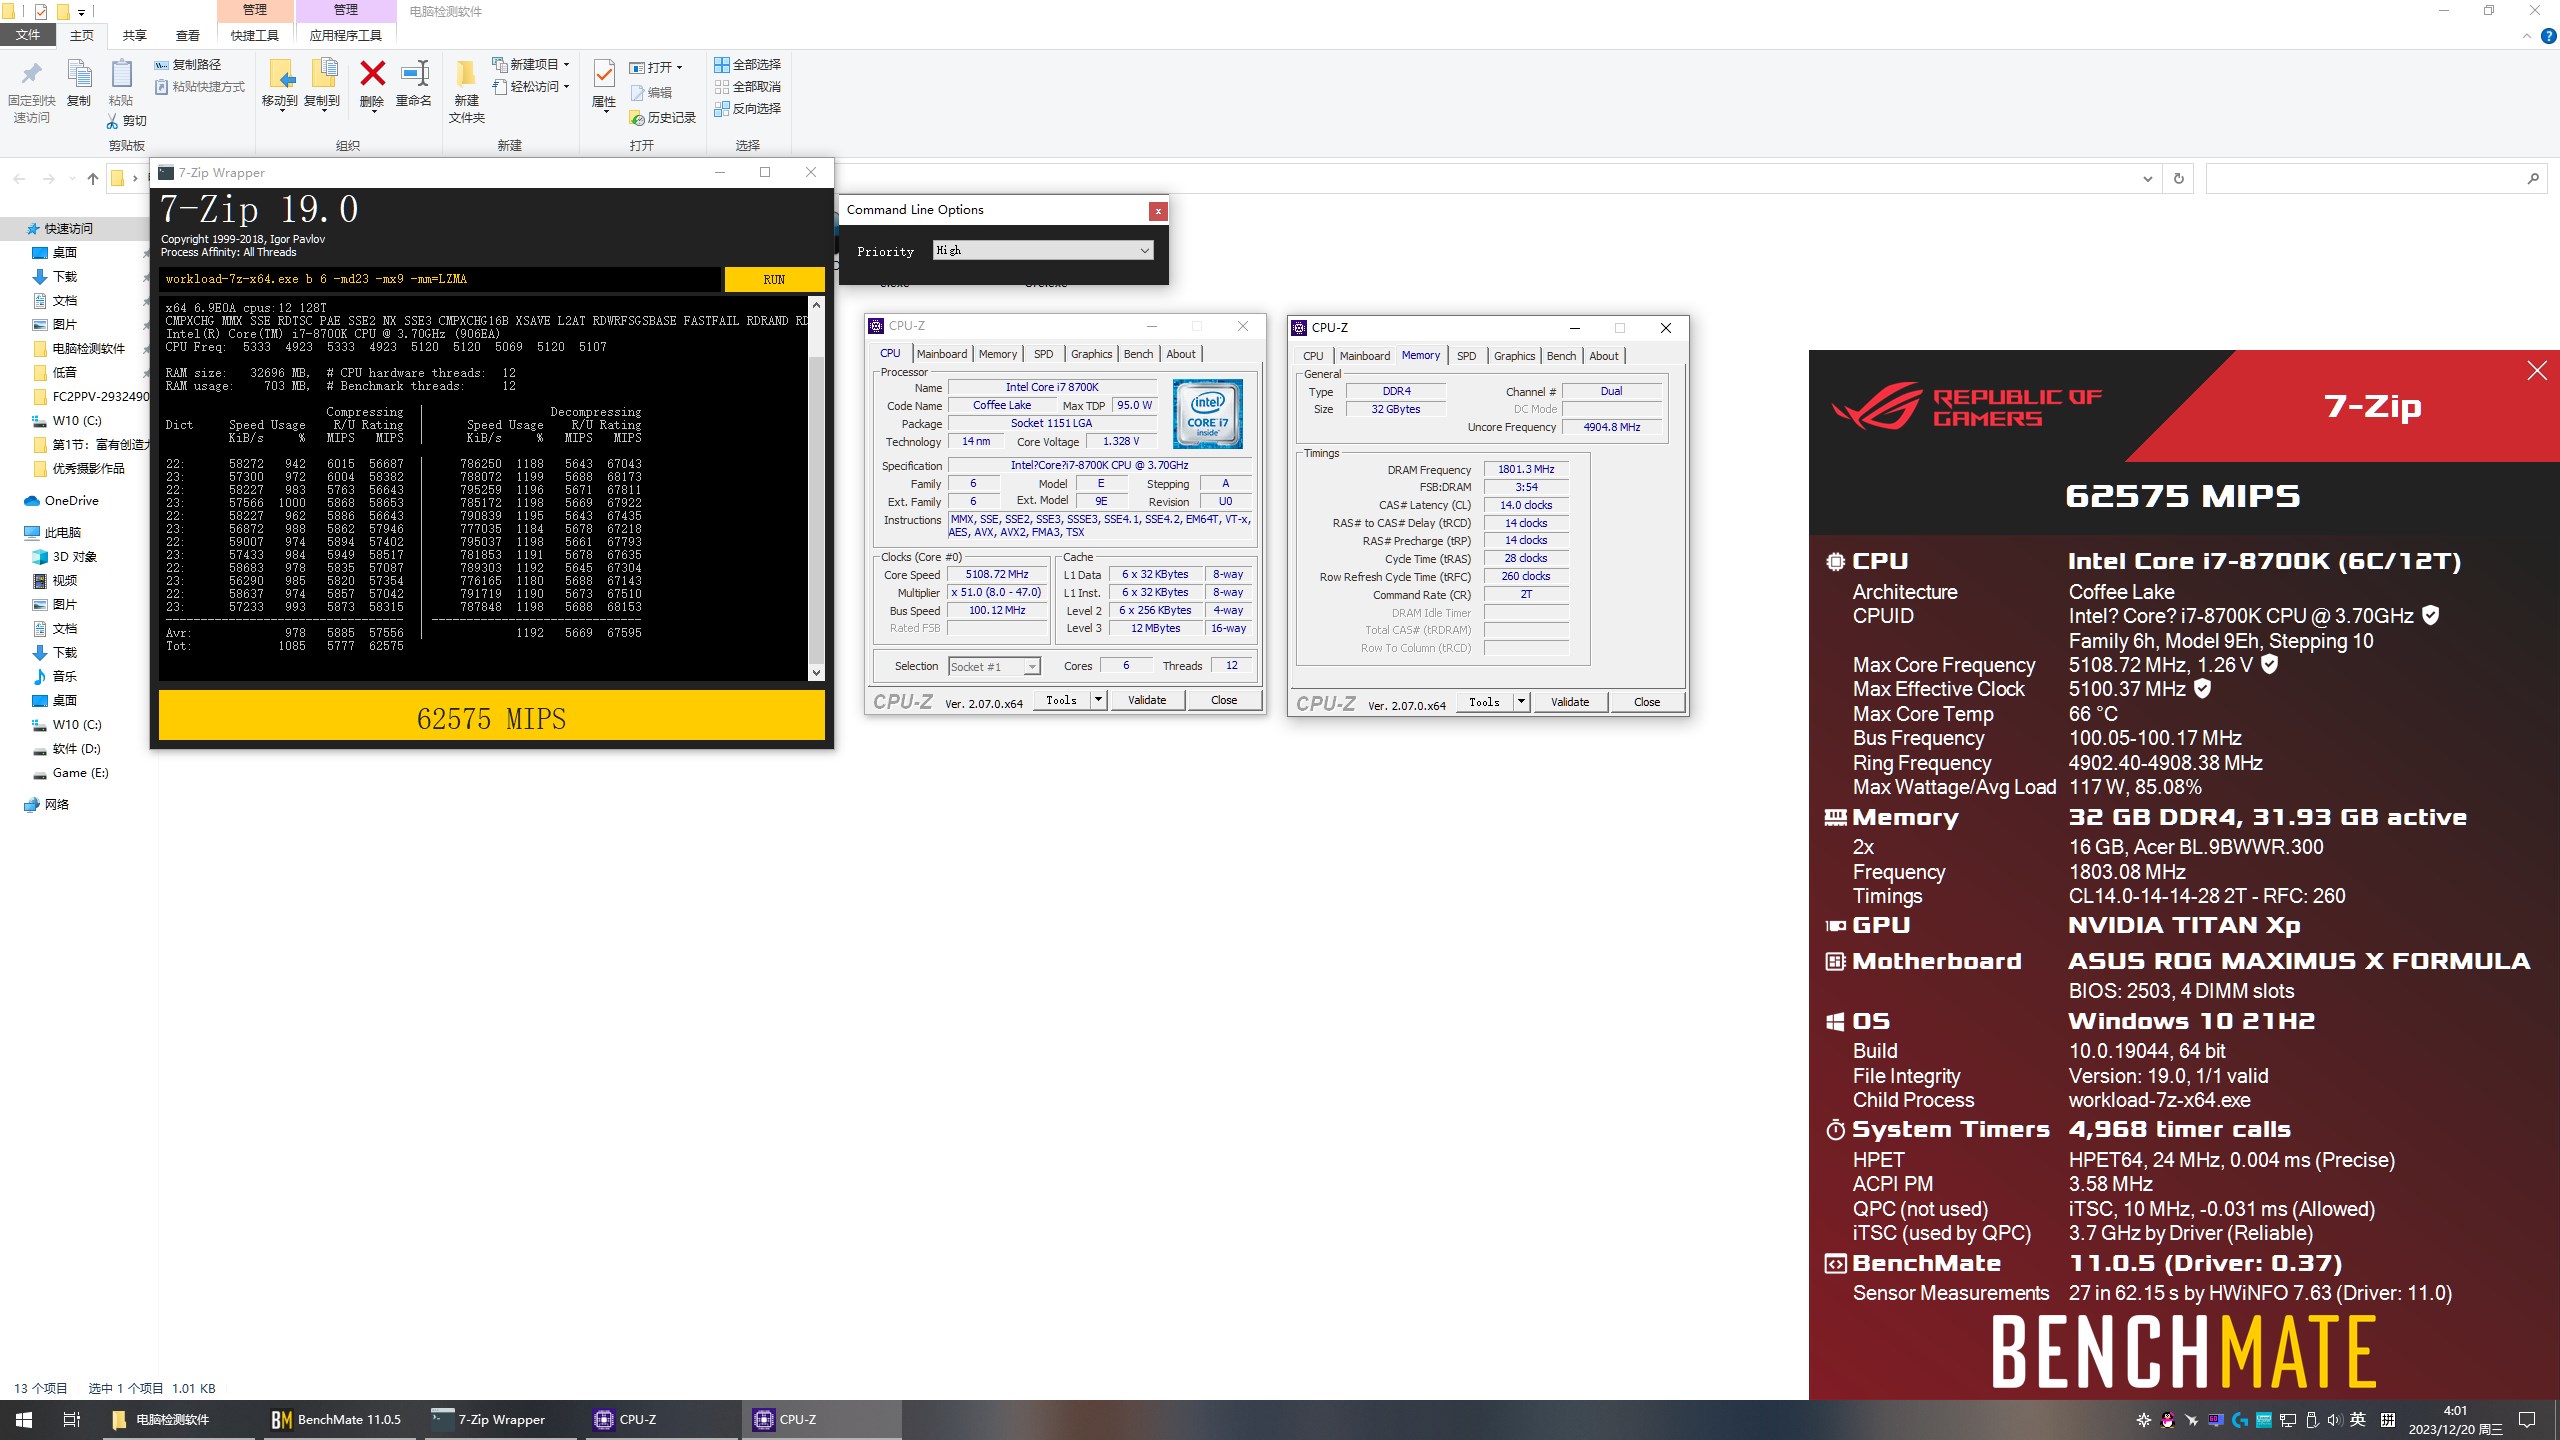This screenshot has height=1440, width=2560.
Task: Expand the Tools arrow in Memory tab window
Action: [x=1521, y=702]
